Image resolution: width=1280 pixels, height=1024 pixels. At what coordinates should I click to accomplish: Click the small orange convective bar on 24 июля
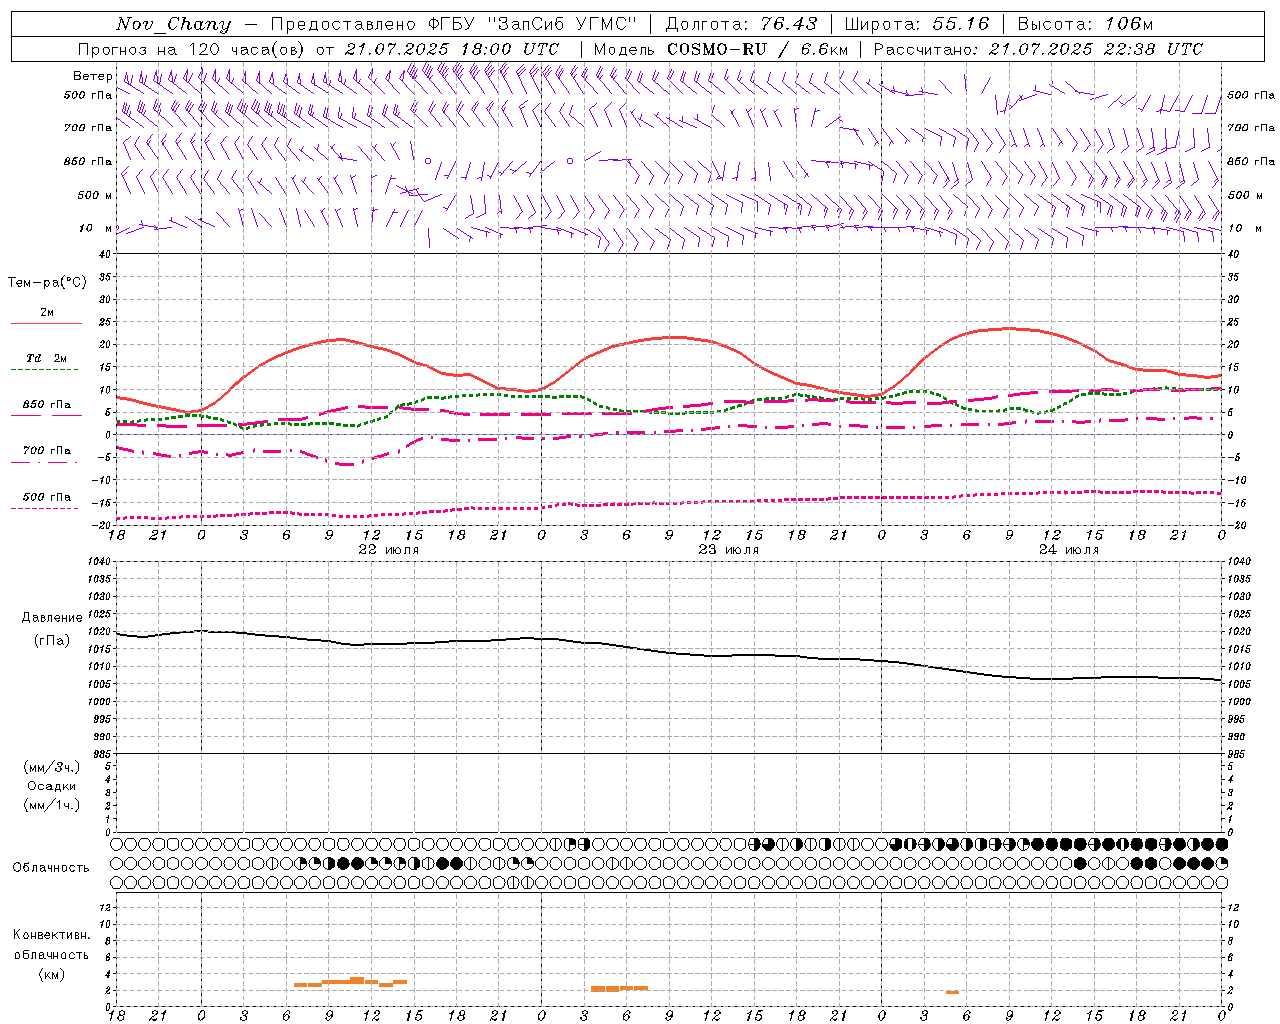pyautogui.click(x=952, y=992)
